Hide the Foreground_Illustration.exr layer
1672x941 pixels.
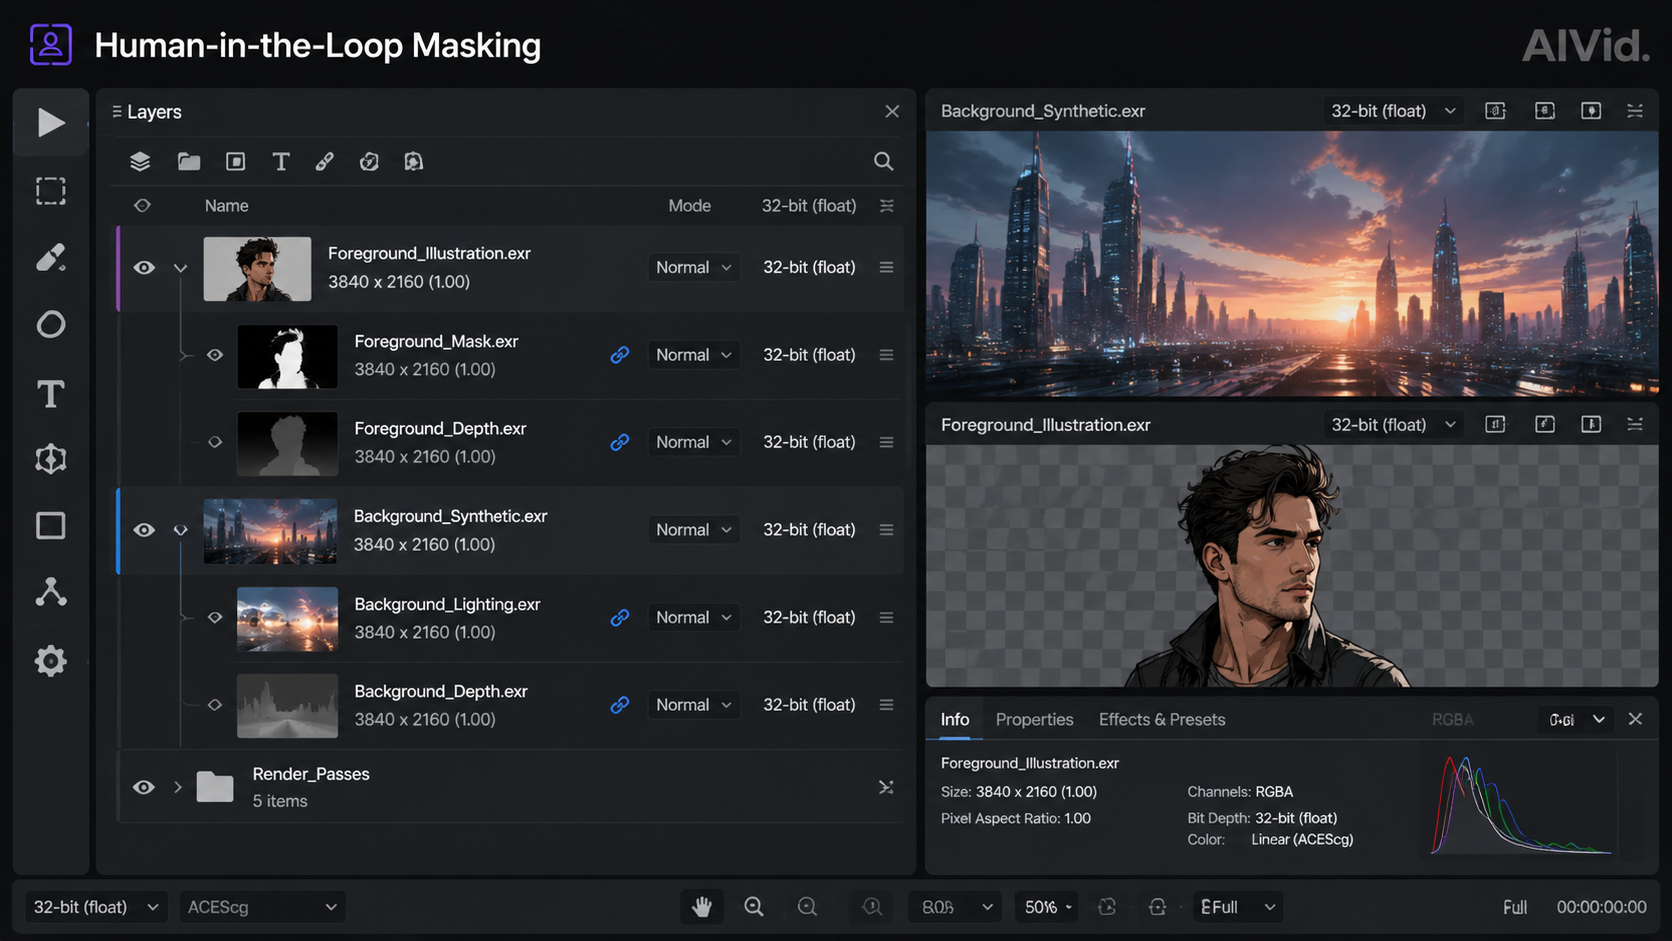click(x=144, y=268)
